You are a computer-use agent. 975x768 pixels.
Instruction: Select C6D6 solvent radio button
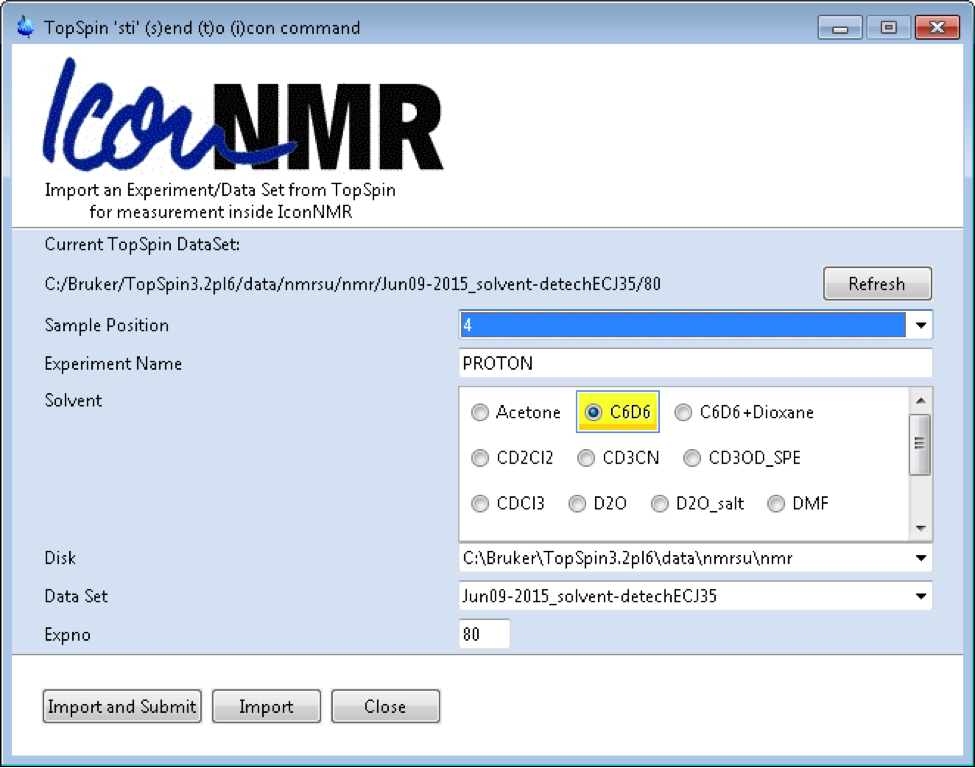click(x=593, y=412)
